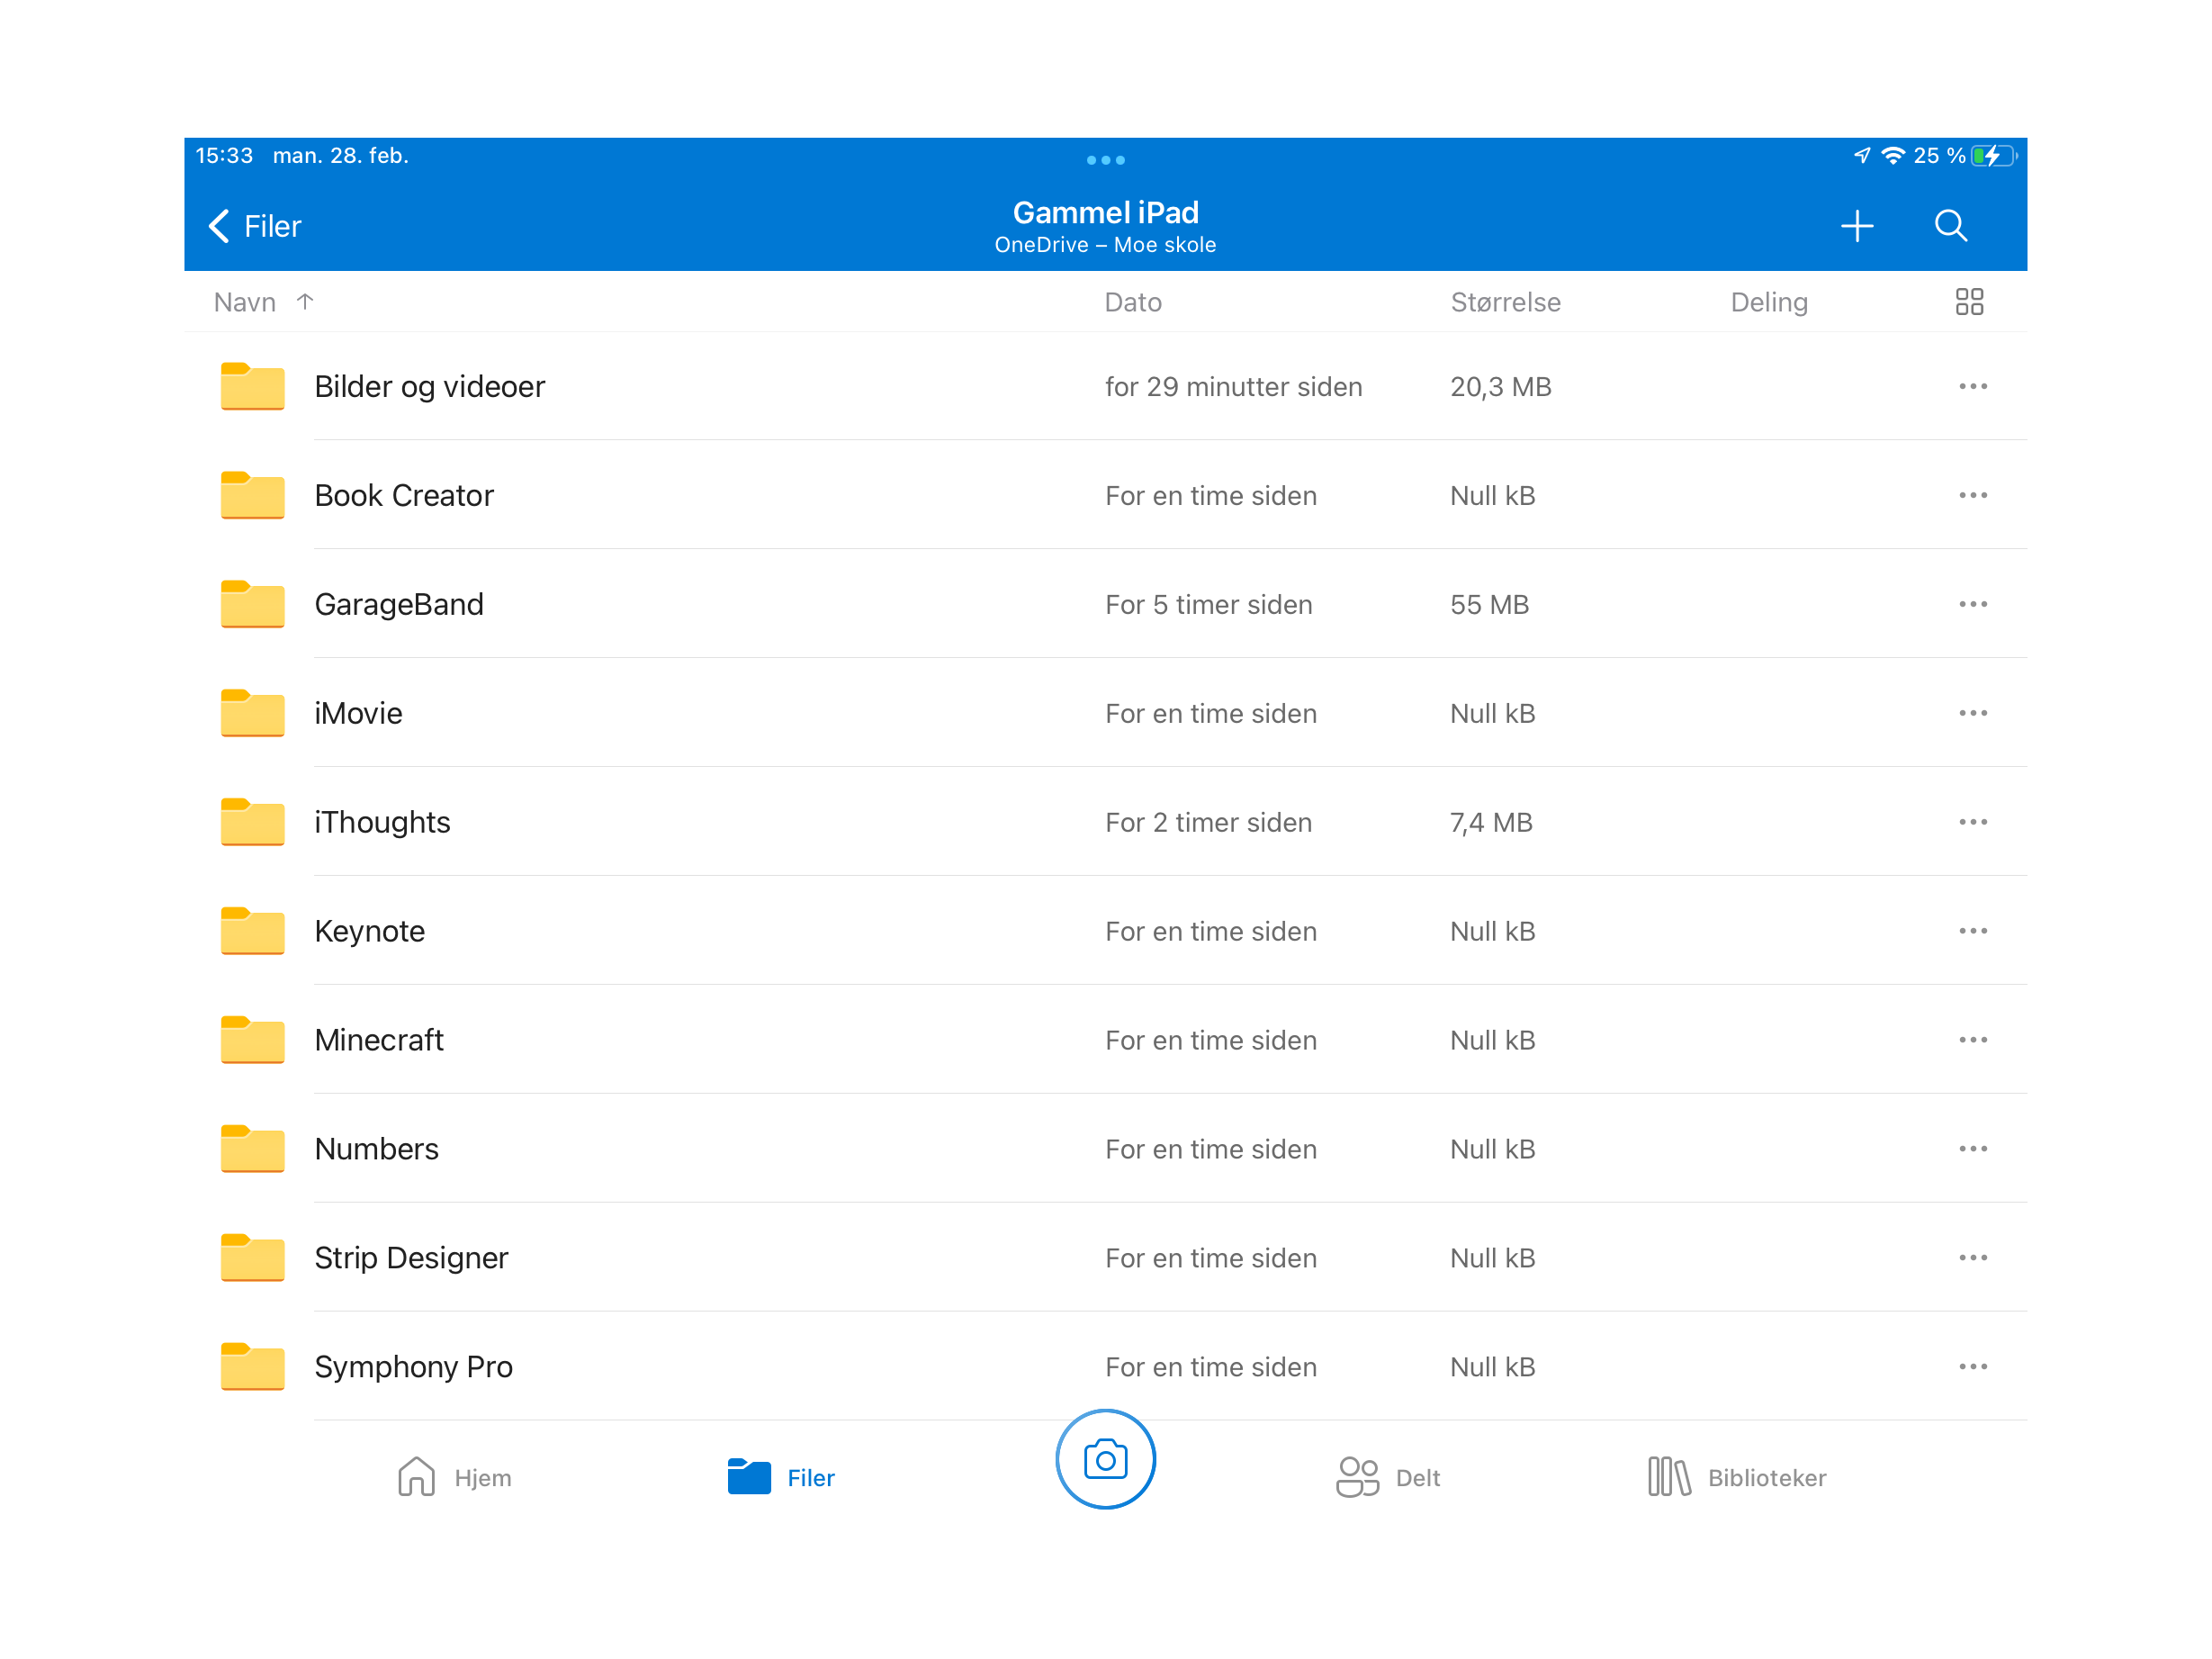Click the iMovie folder icon

[252, 713]
